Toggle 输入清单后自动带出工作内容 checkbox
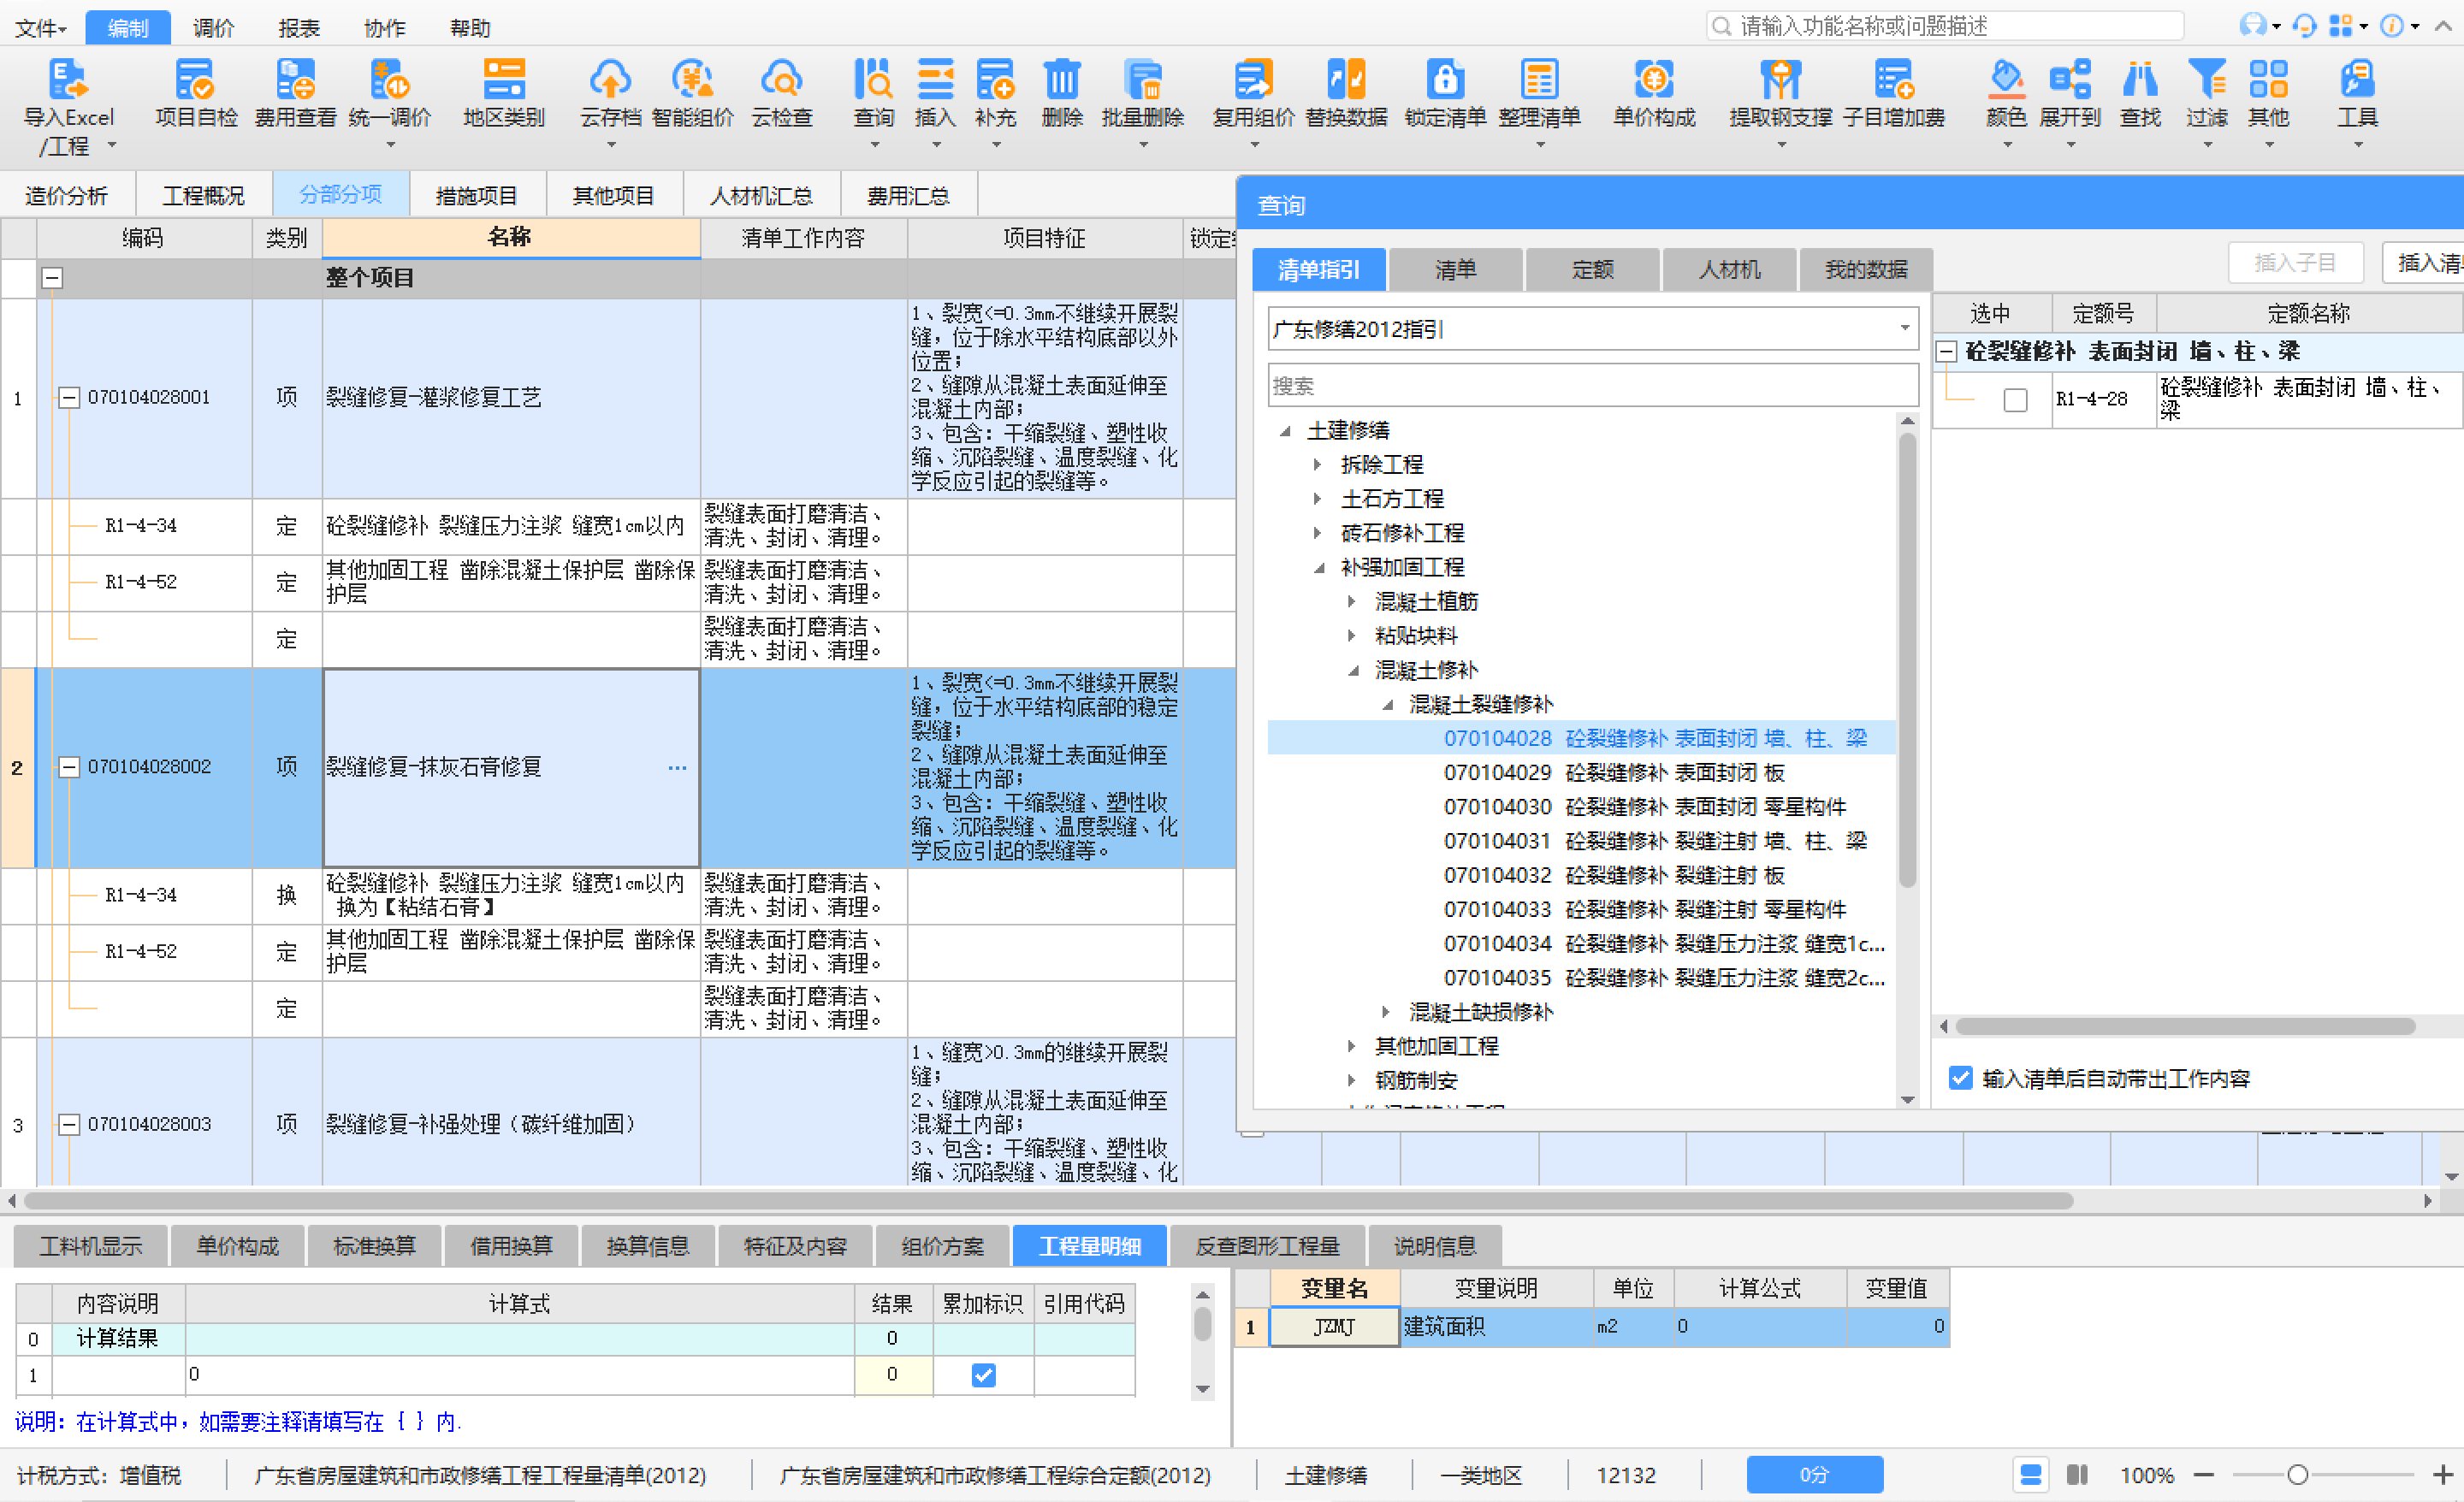Viewport: 2464px width, 1502px height. coord(1960,1078)
